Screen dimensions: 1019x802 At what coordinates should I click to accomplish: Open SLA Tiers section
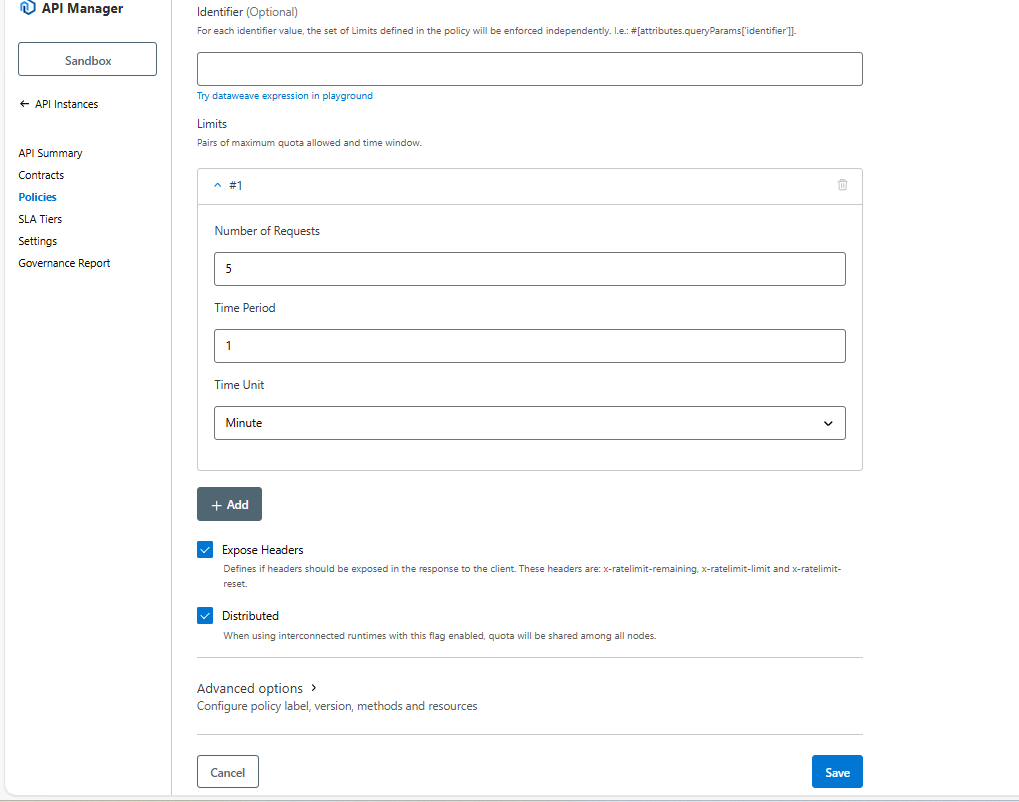pyautogui.click(x=40, y=219)
